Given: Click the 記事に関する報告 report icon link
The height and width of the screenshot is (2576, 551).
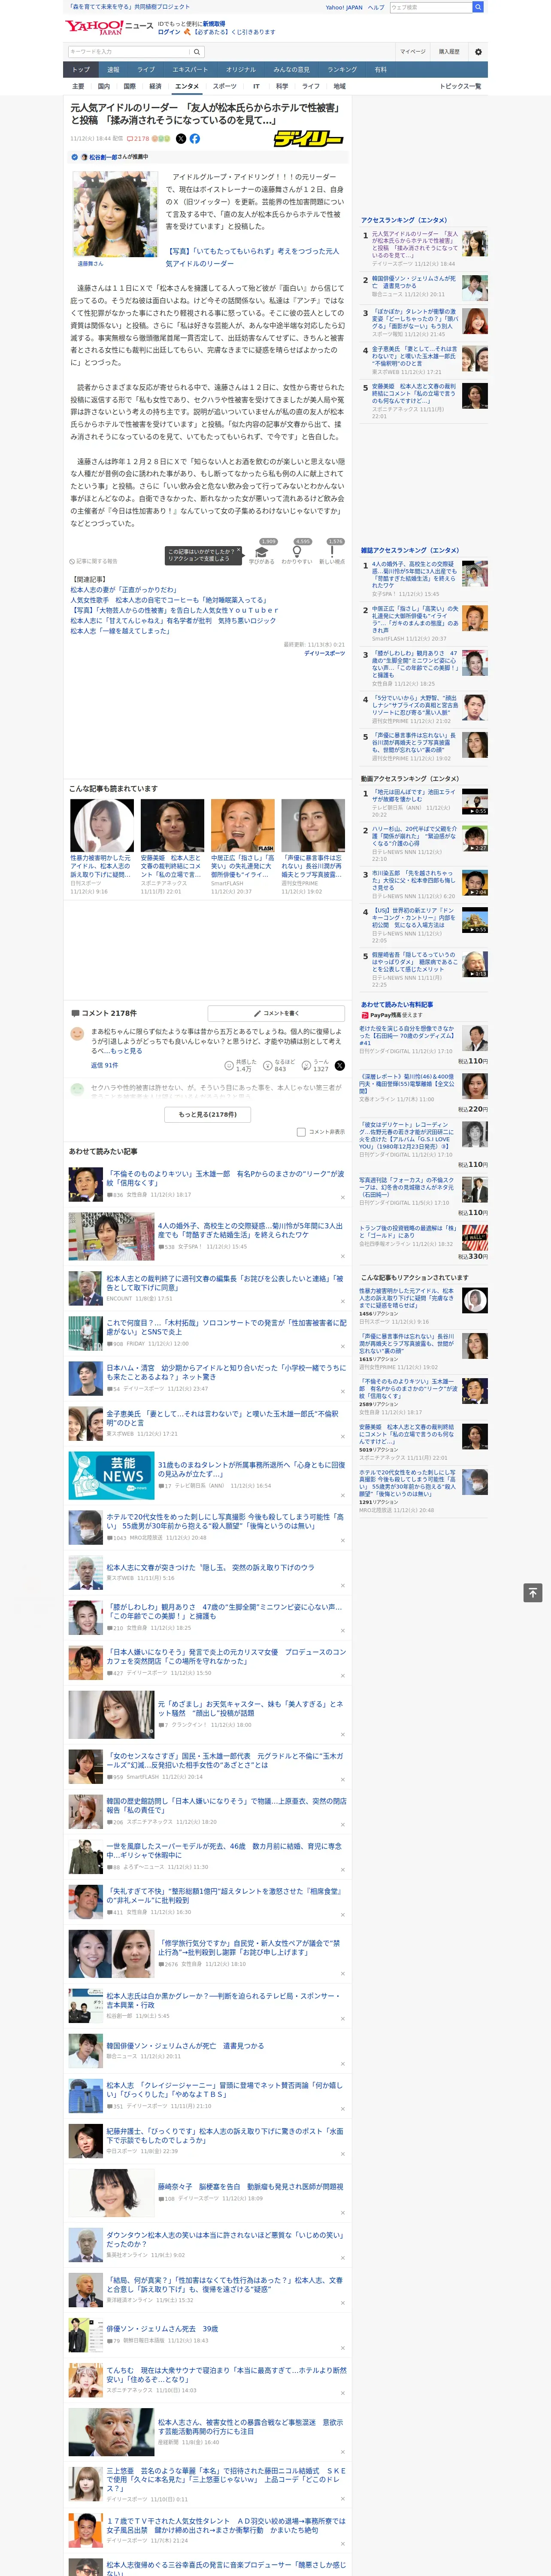Looking at the screenshot, I should tap(93, 562).
